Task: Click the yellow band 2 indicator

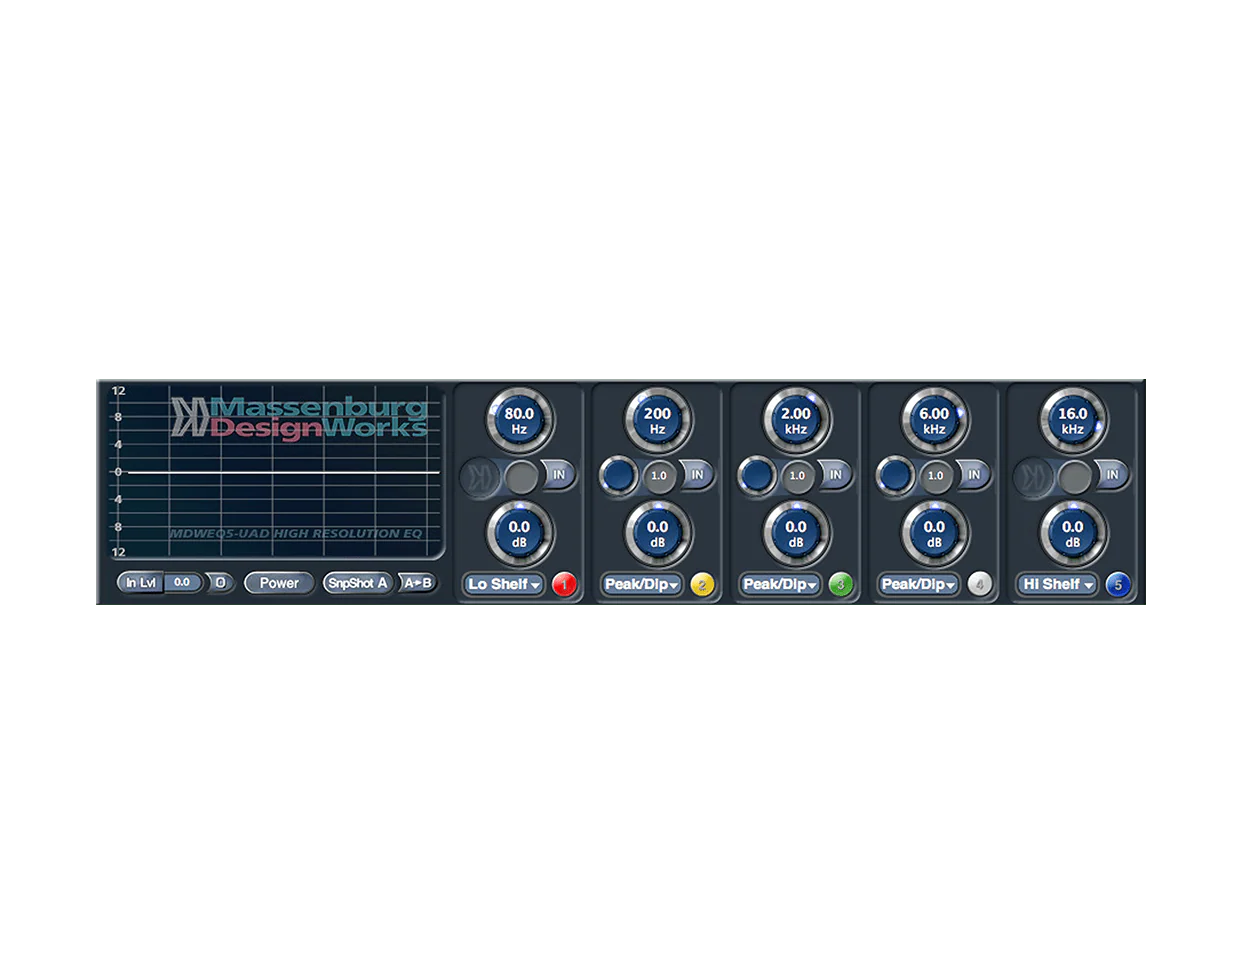Action: 702,585
